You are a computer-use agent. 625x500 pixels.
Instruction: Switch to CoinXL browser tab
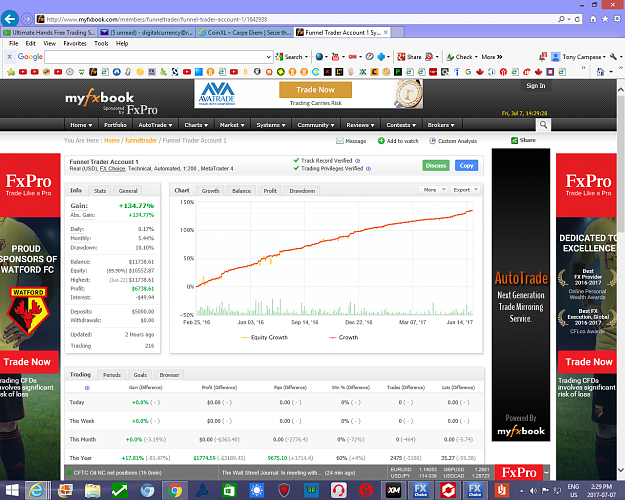244,32
